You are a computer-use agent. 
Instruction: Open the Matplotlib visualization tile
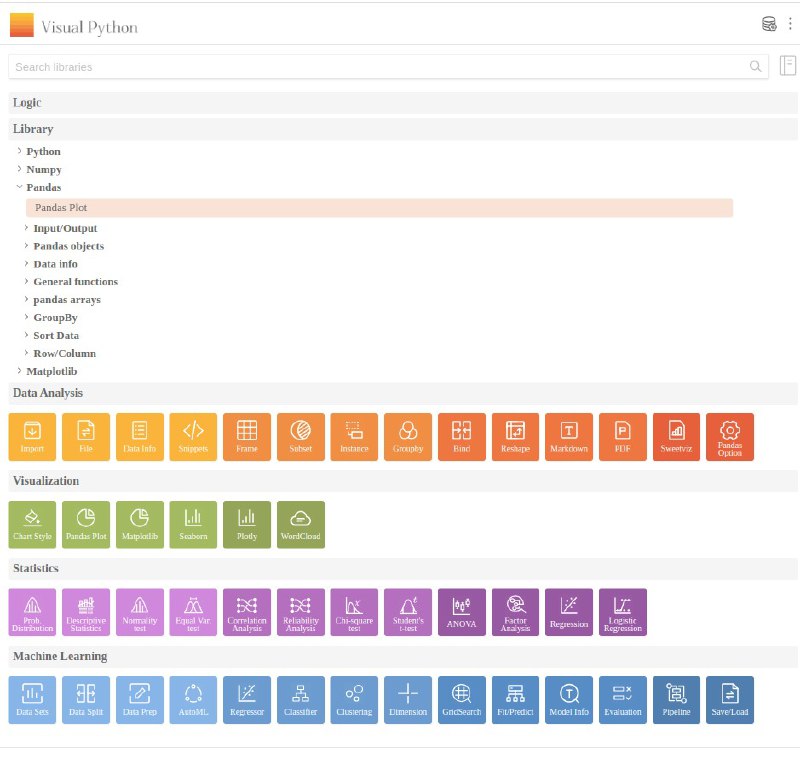(x=140, y=525)
